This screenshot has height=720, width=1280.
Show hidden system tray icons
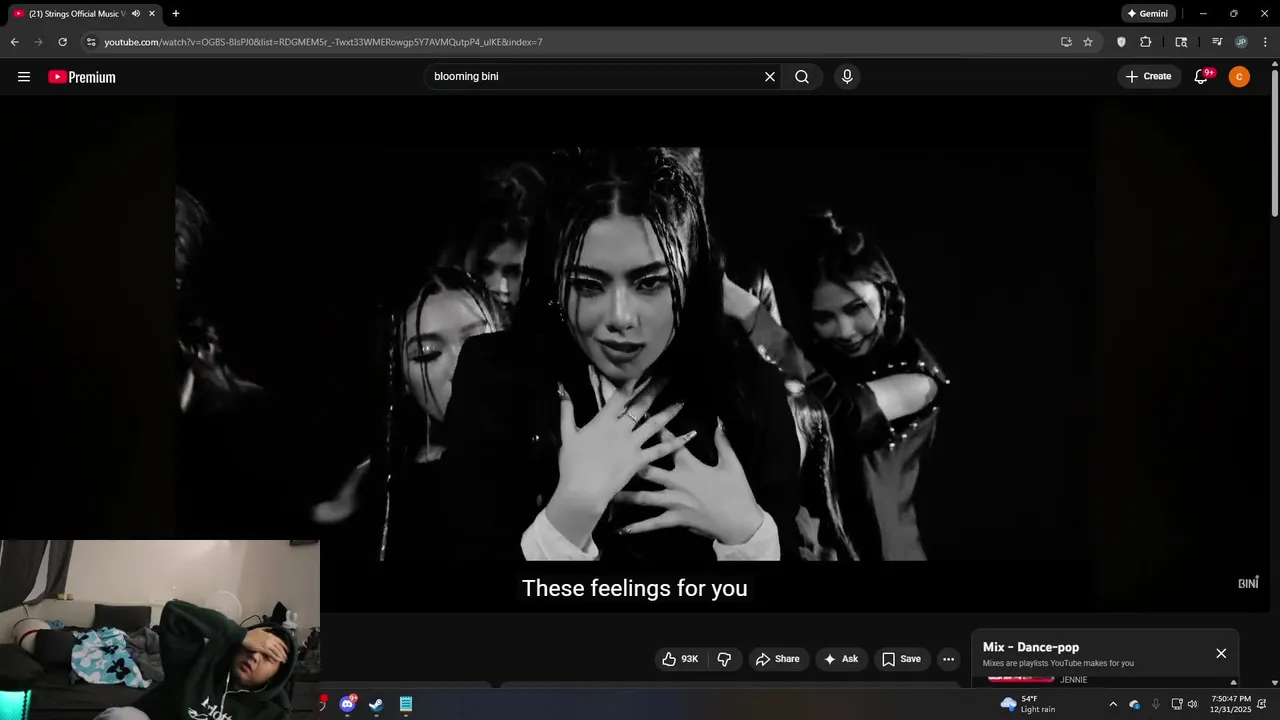point(1113,704)
